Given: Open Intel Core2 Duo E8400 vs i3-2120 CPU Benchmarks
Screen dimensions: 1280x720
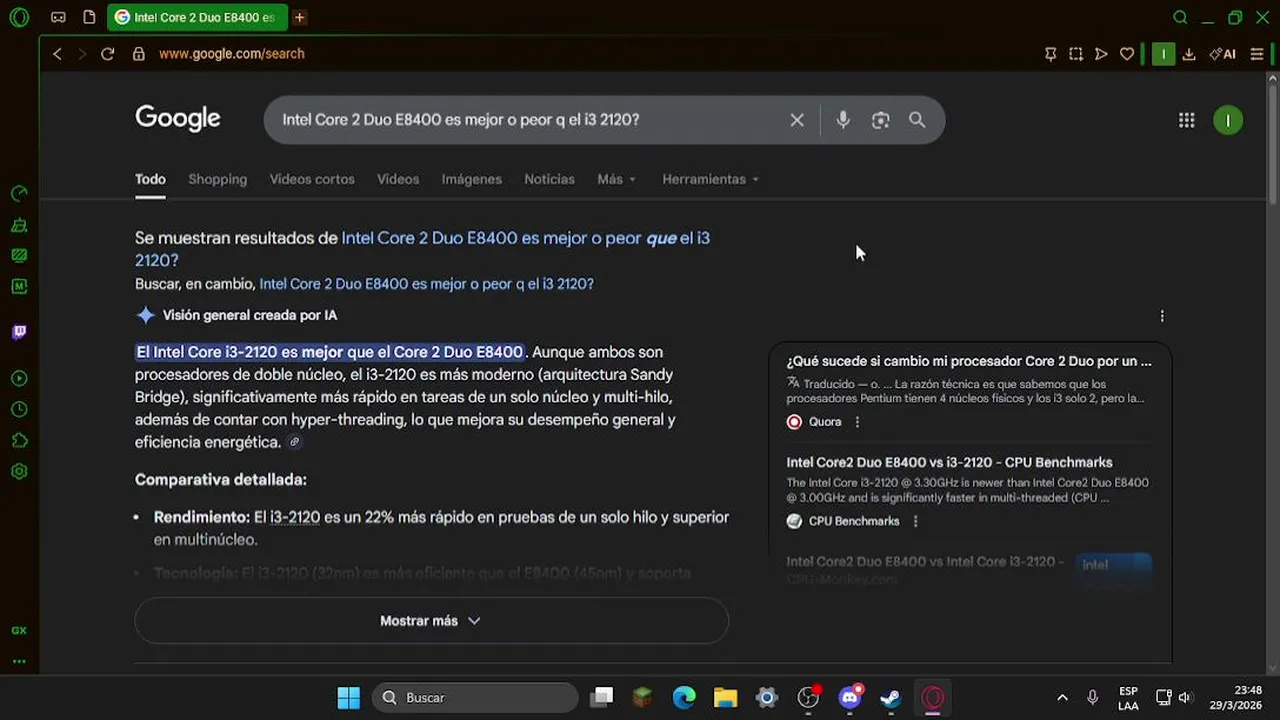Looking at the screenshot, I should click(x=949, y=463).
